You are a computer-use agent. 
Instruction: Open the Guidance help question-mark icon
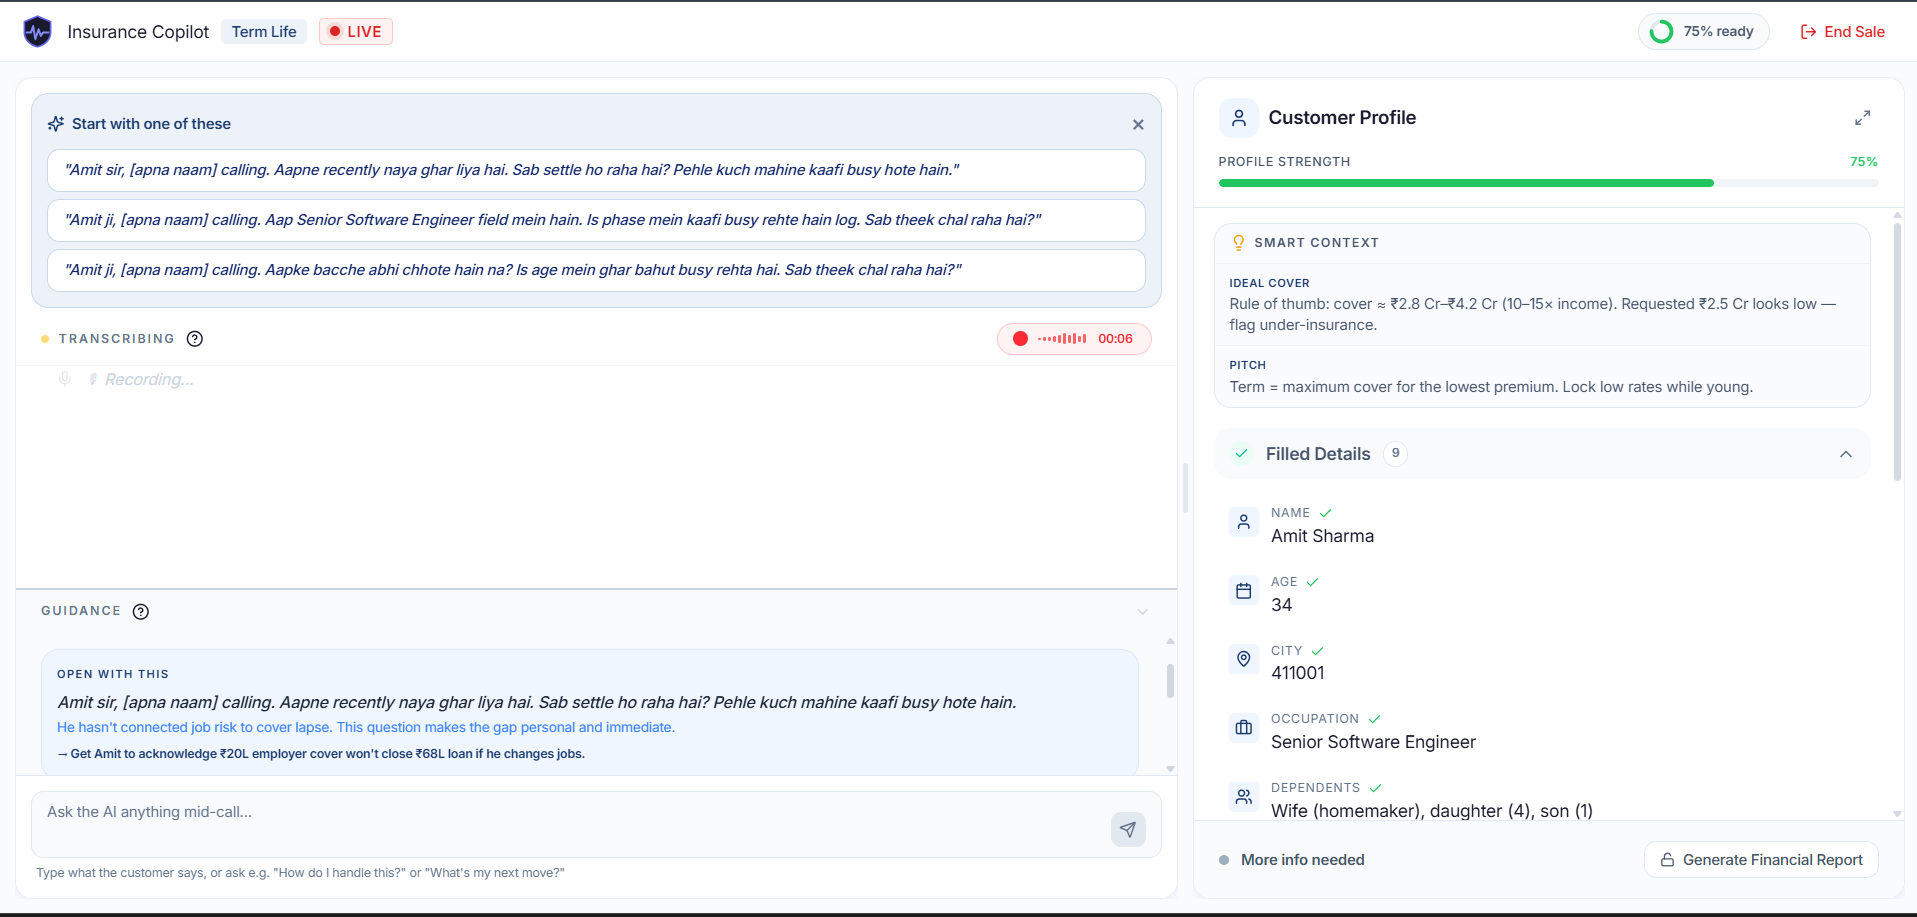[141, 612]
